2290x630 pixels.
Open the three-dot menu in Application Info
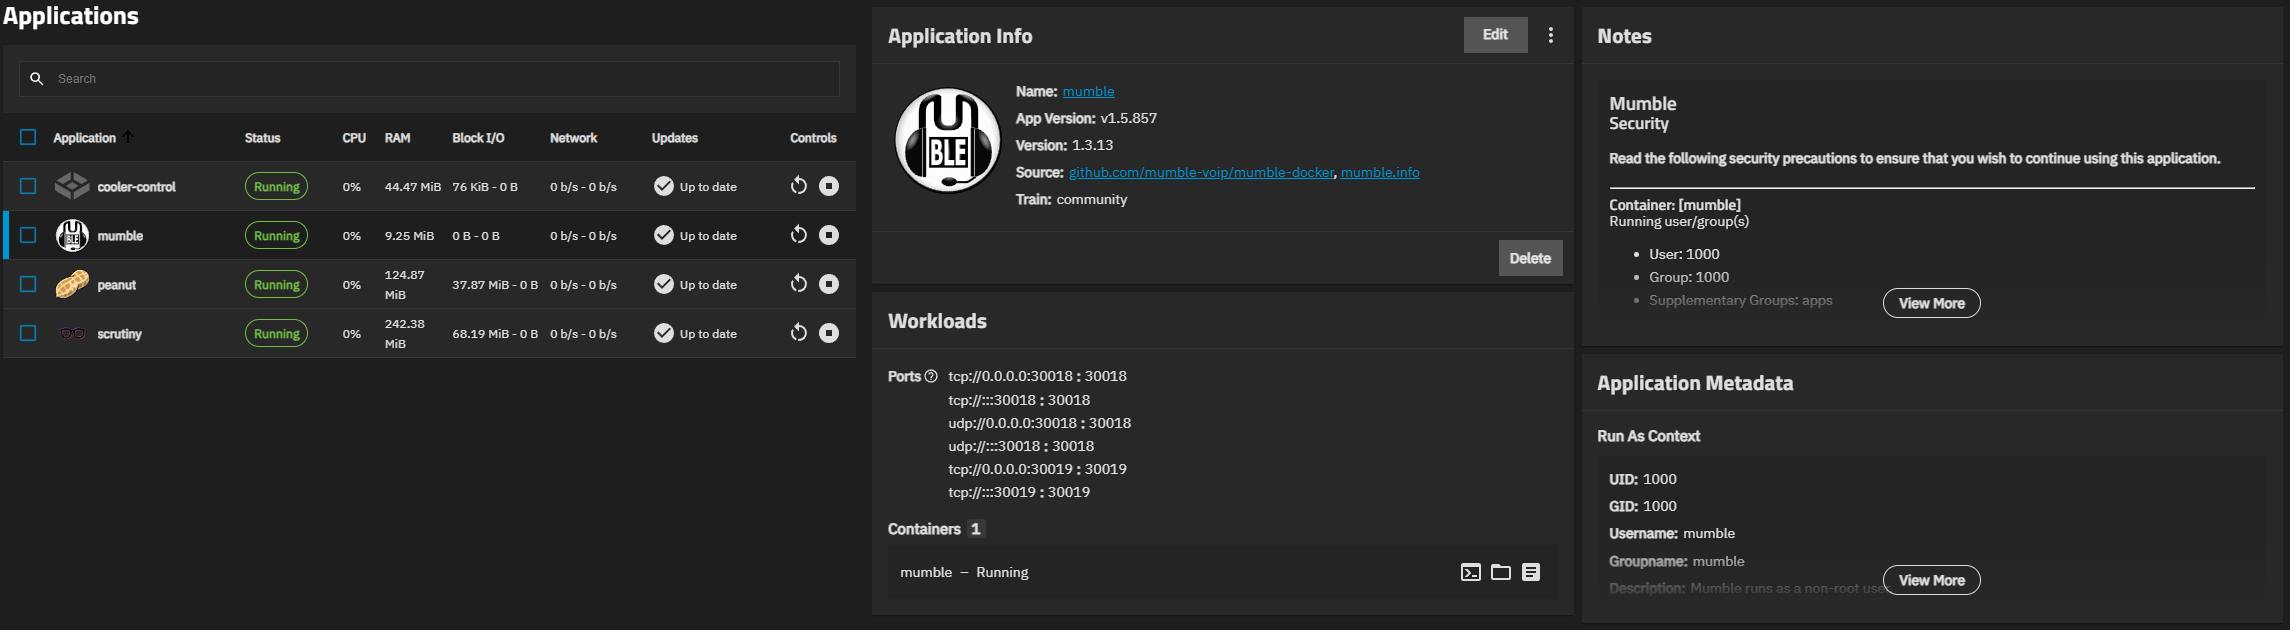click(1551, 35)
